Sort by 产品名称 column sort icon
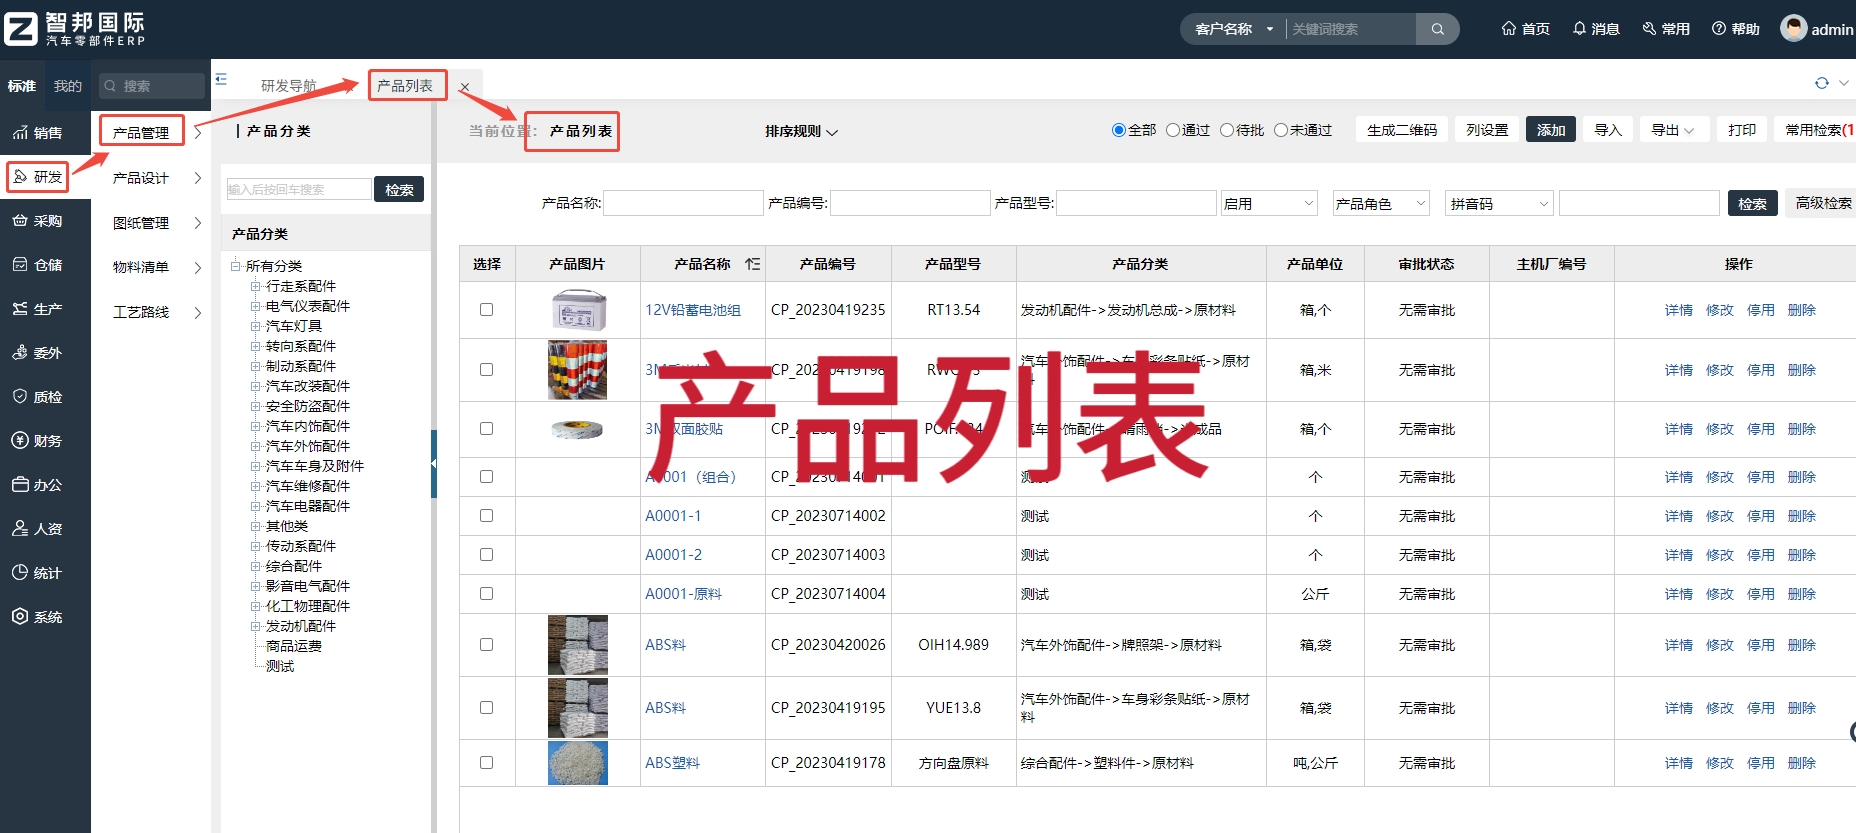The height and width of the screenshot is (833, 1856). point(753,264)
